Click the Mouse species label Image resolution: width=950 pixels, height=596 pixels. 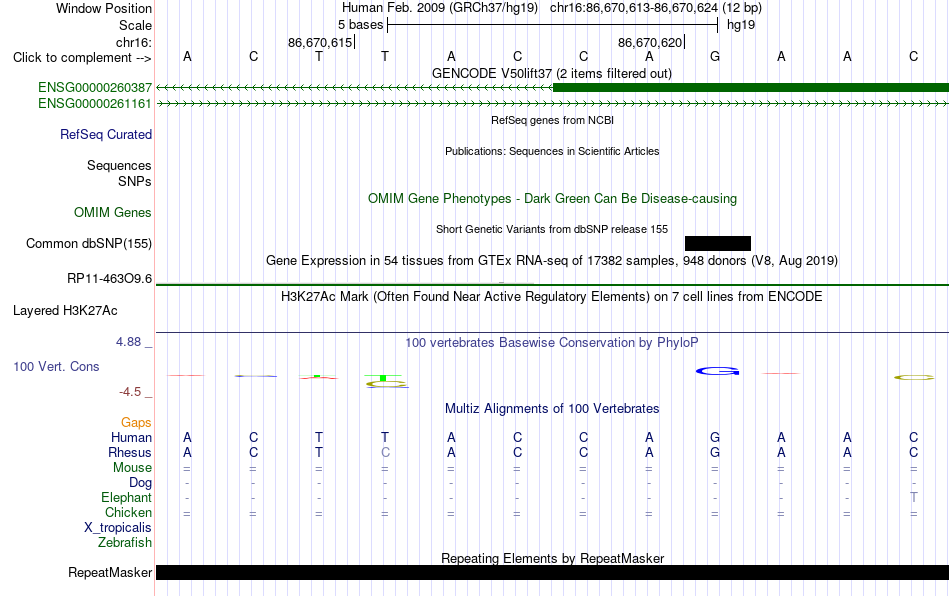132,468
